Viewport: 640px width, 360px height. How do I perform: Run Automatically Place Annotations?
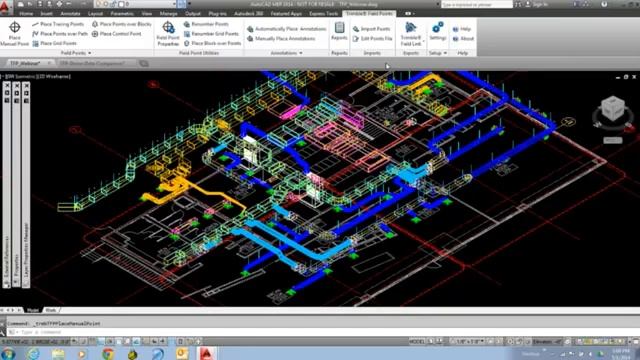point(286,29)
